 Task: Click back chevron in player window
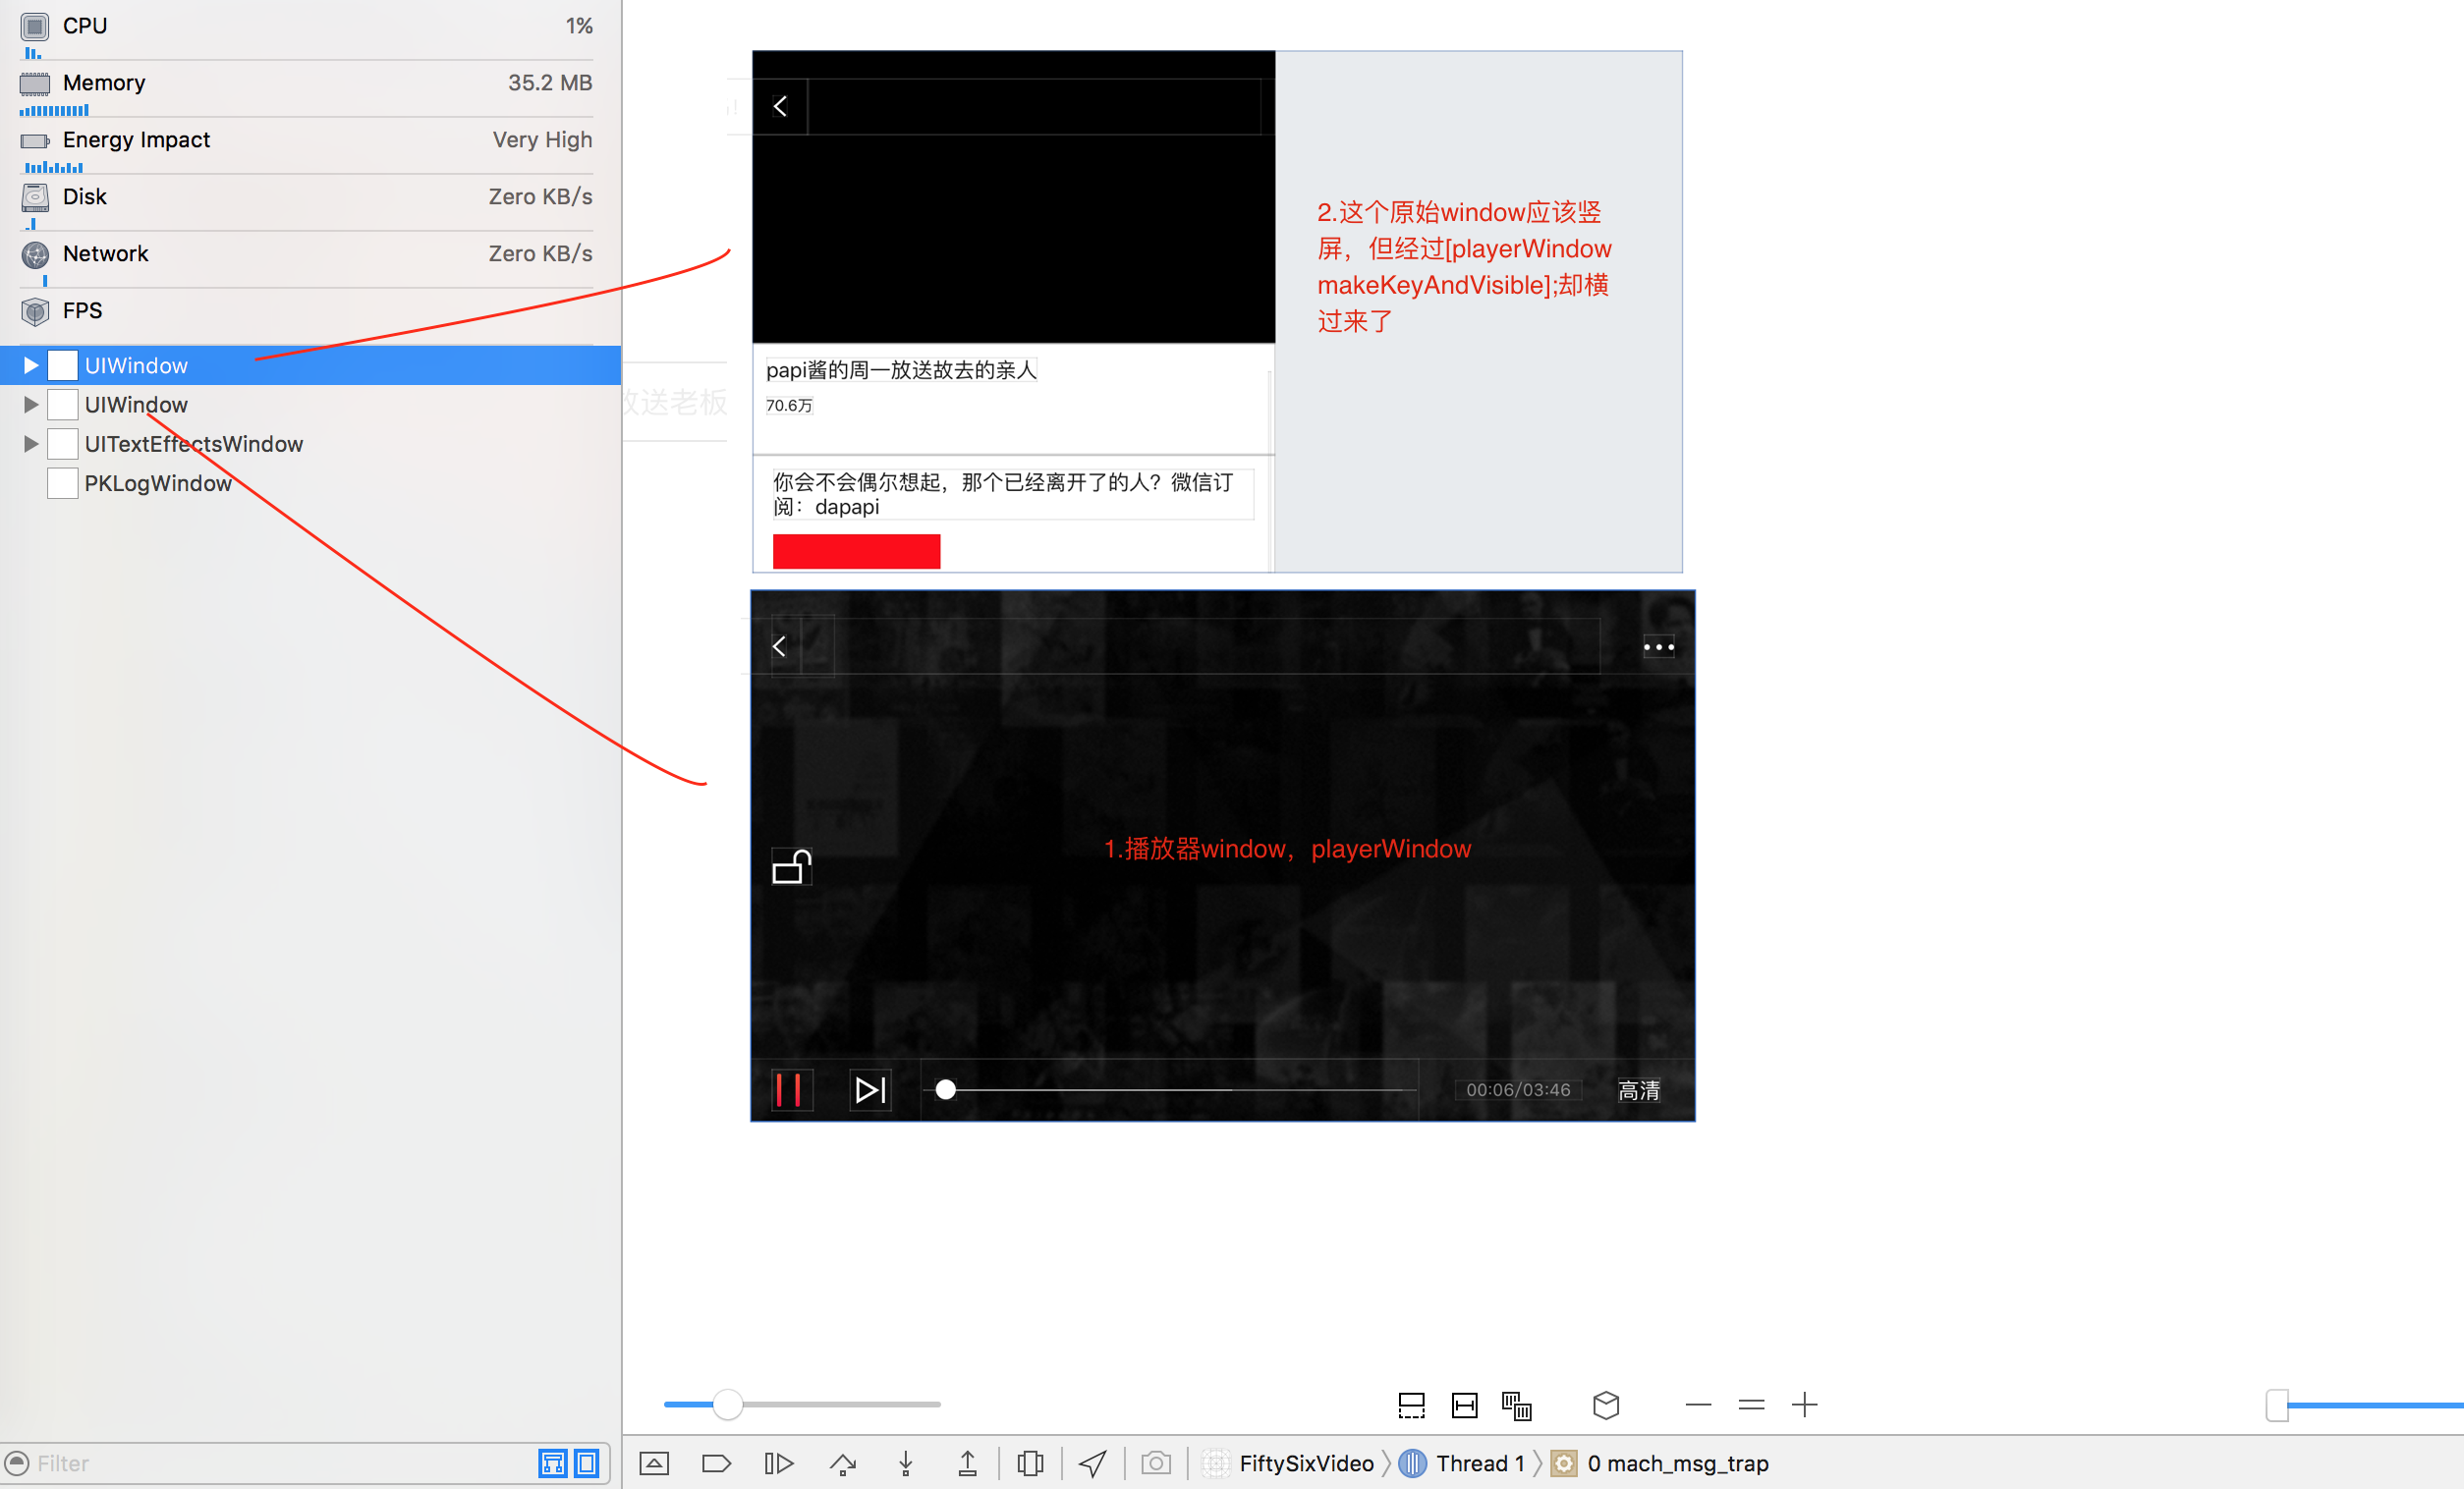[779, 646]
